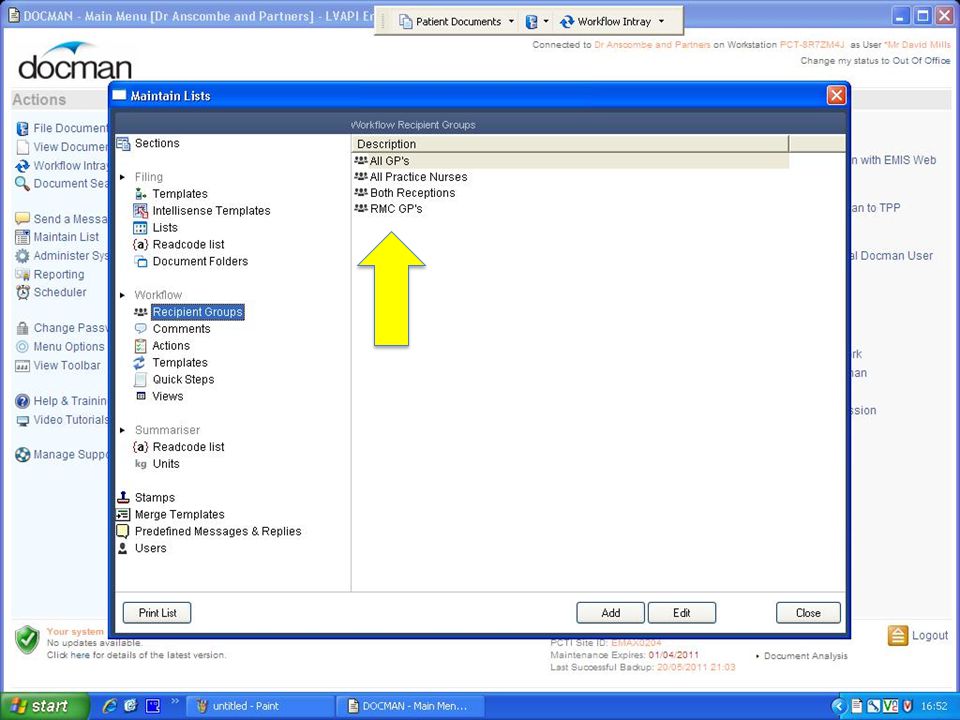
Task: Open the Patient Documents dropdown arrow
Action: [x=511, y=21]
